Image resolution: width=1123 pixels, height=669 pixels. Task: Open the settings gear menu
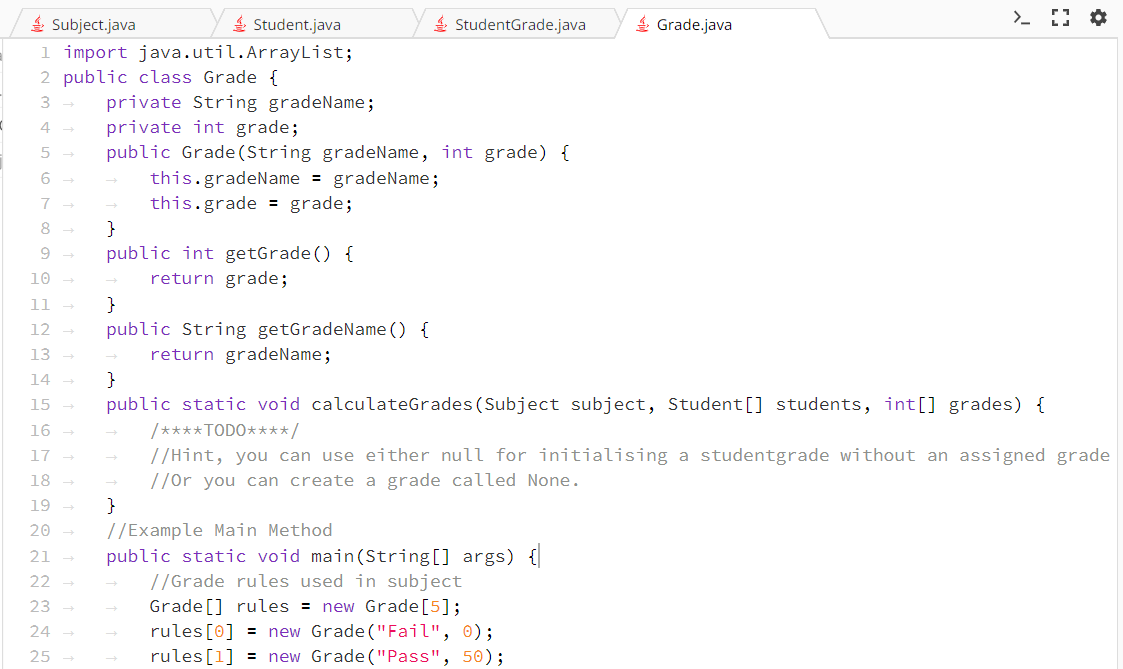(x=1098, y=17)
